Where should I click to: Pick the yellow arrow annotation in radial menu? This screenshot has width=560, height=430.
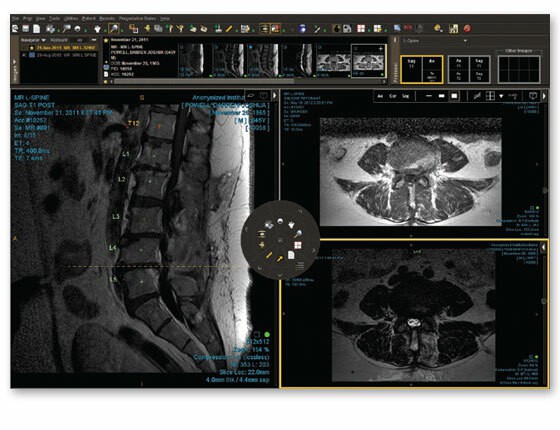tap(280, 259)
